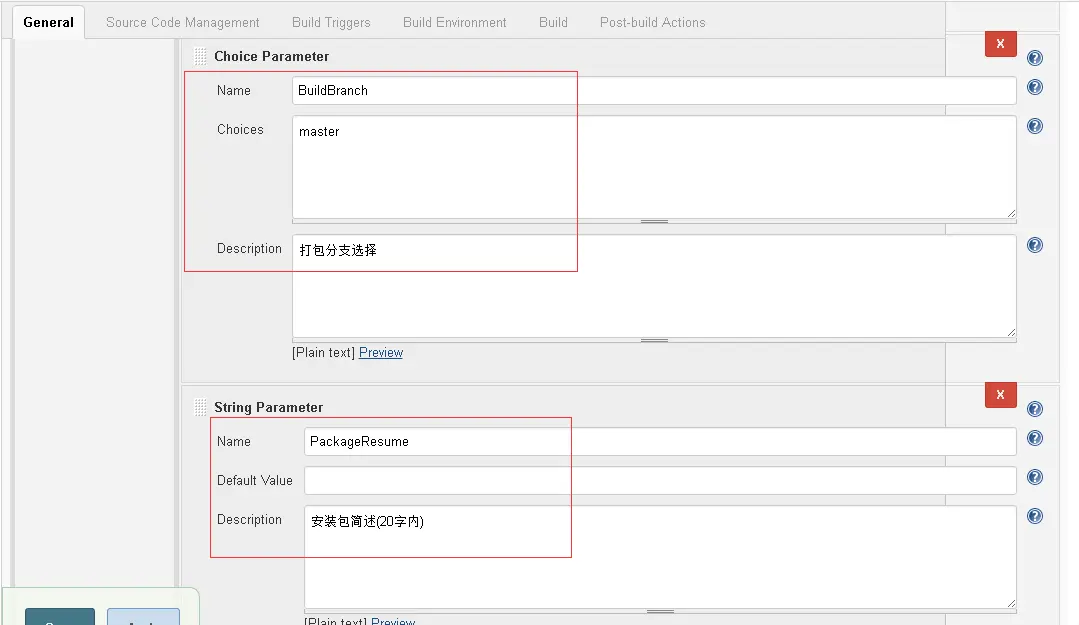Open help beside the Default Value field
Viewport: 1079px width, 625px height.
1035,478
